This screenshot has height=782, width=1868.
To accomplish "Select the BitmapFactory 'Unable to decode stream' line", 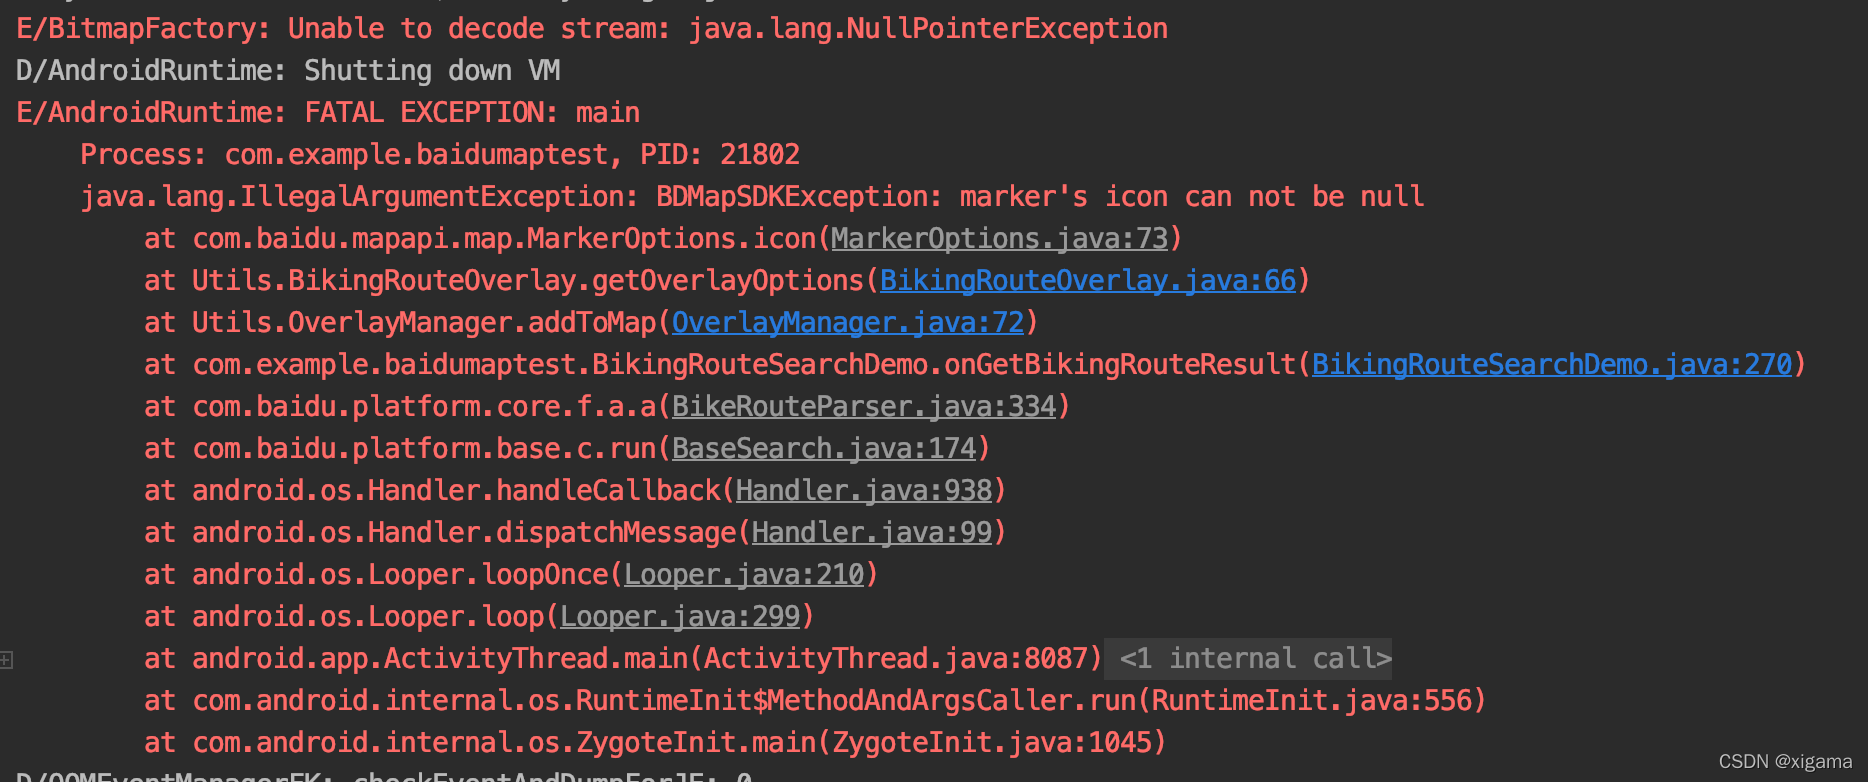I will tap(592, 28).
